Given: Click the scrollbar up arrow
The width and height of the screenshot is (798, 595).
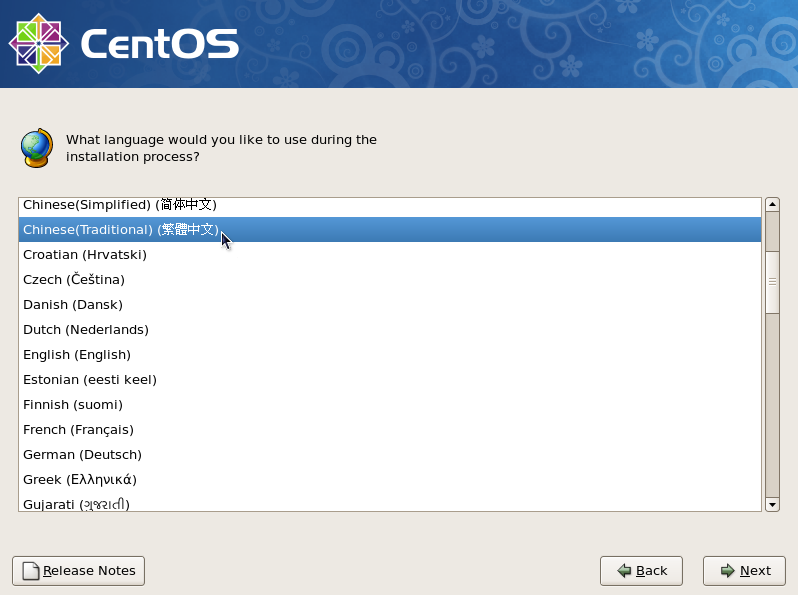Looking at the screenshot, I should click(772, 205).
